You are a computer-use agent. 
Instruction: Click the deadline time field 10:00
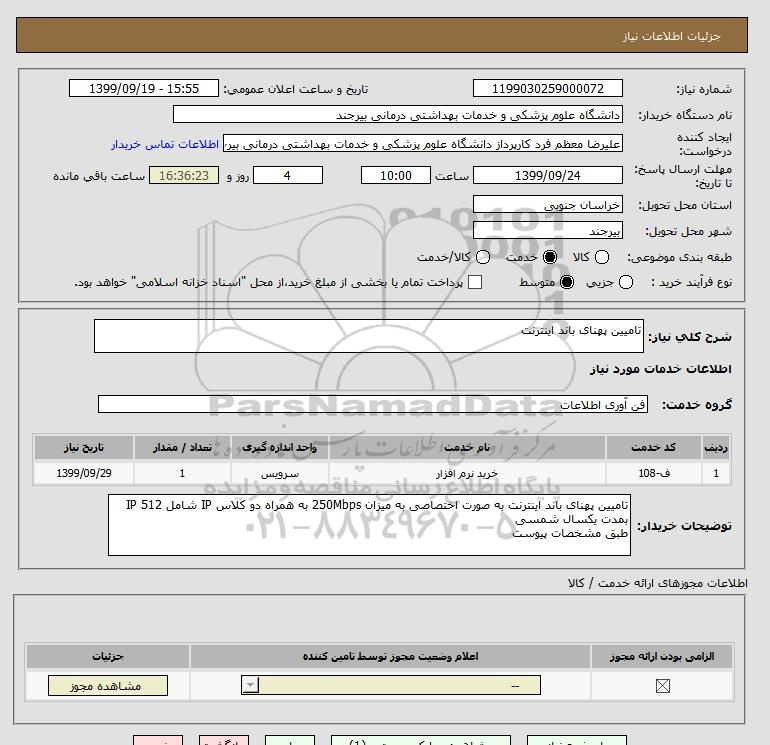396,175
